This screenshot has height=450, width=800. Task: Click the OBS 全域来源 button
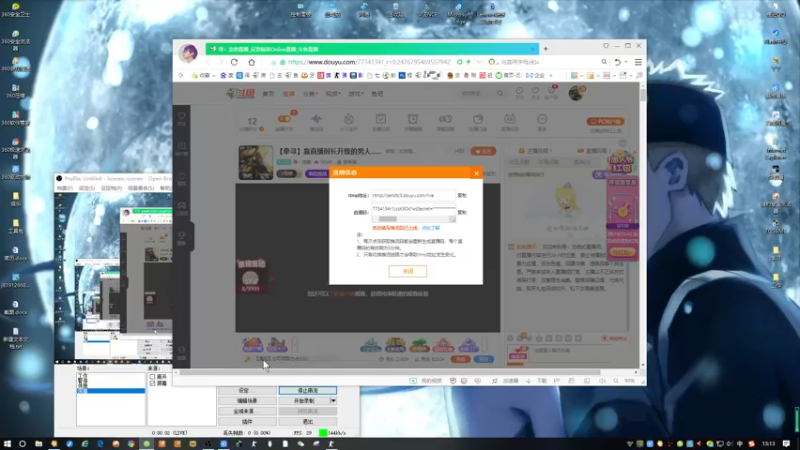coord(247,411)
